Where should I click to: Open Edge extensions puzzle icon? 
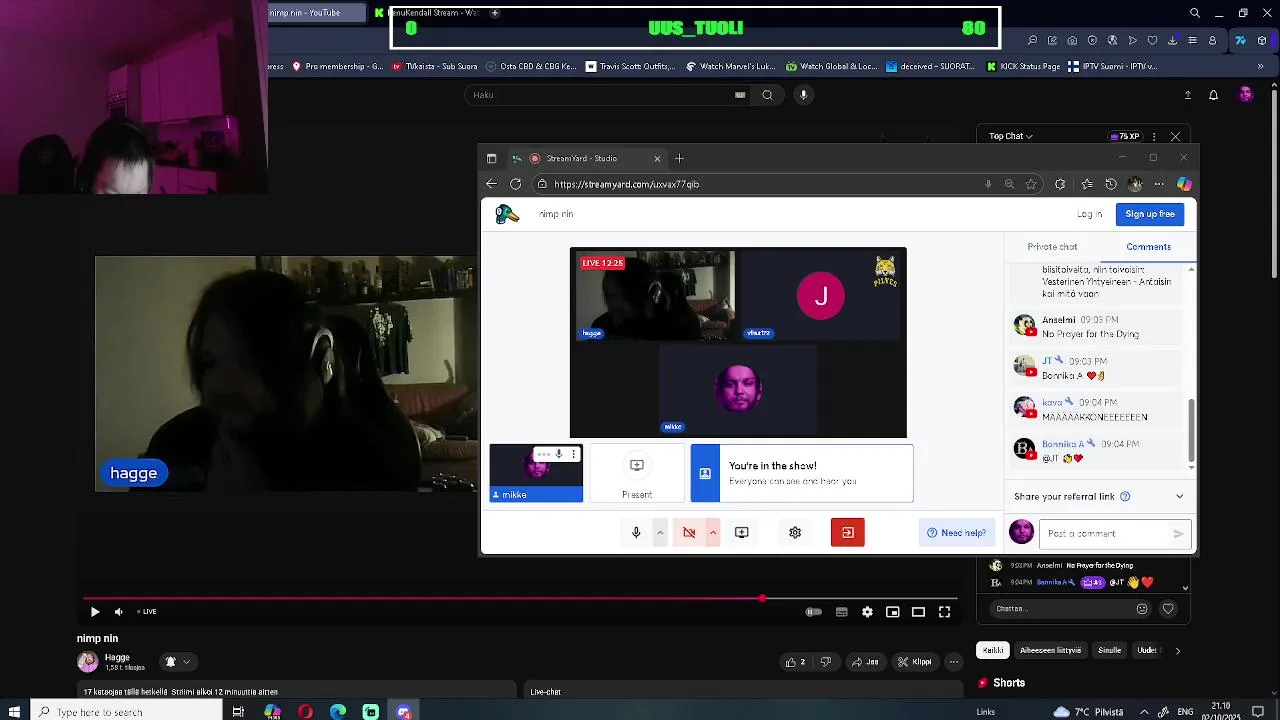[x=1060, y=184]
